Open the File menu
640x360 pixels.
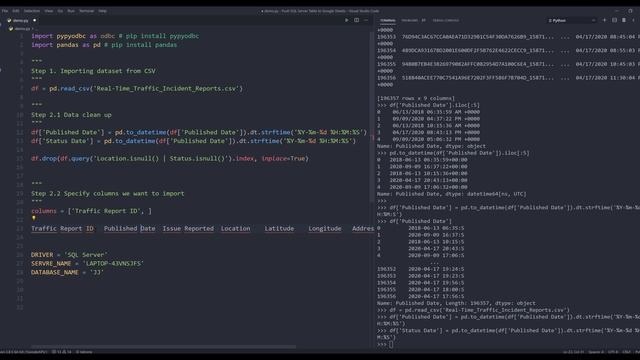5,11
